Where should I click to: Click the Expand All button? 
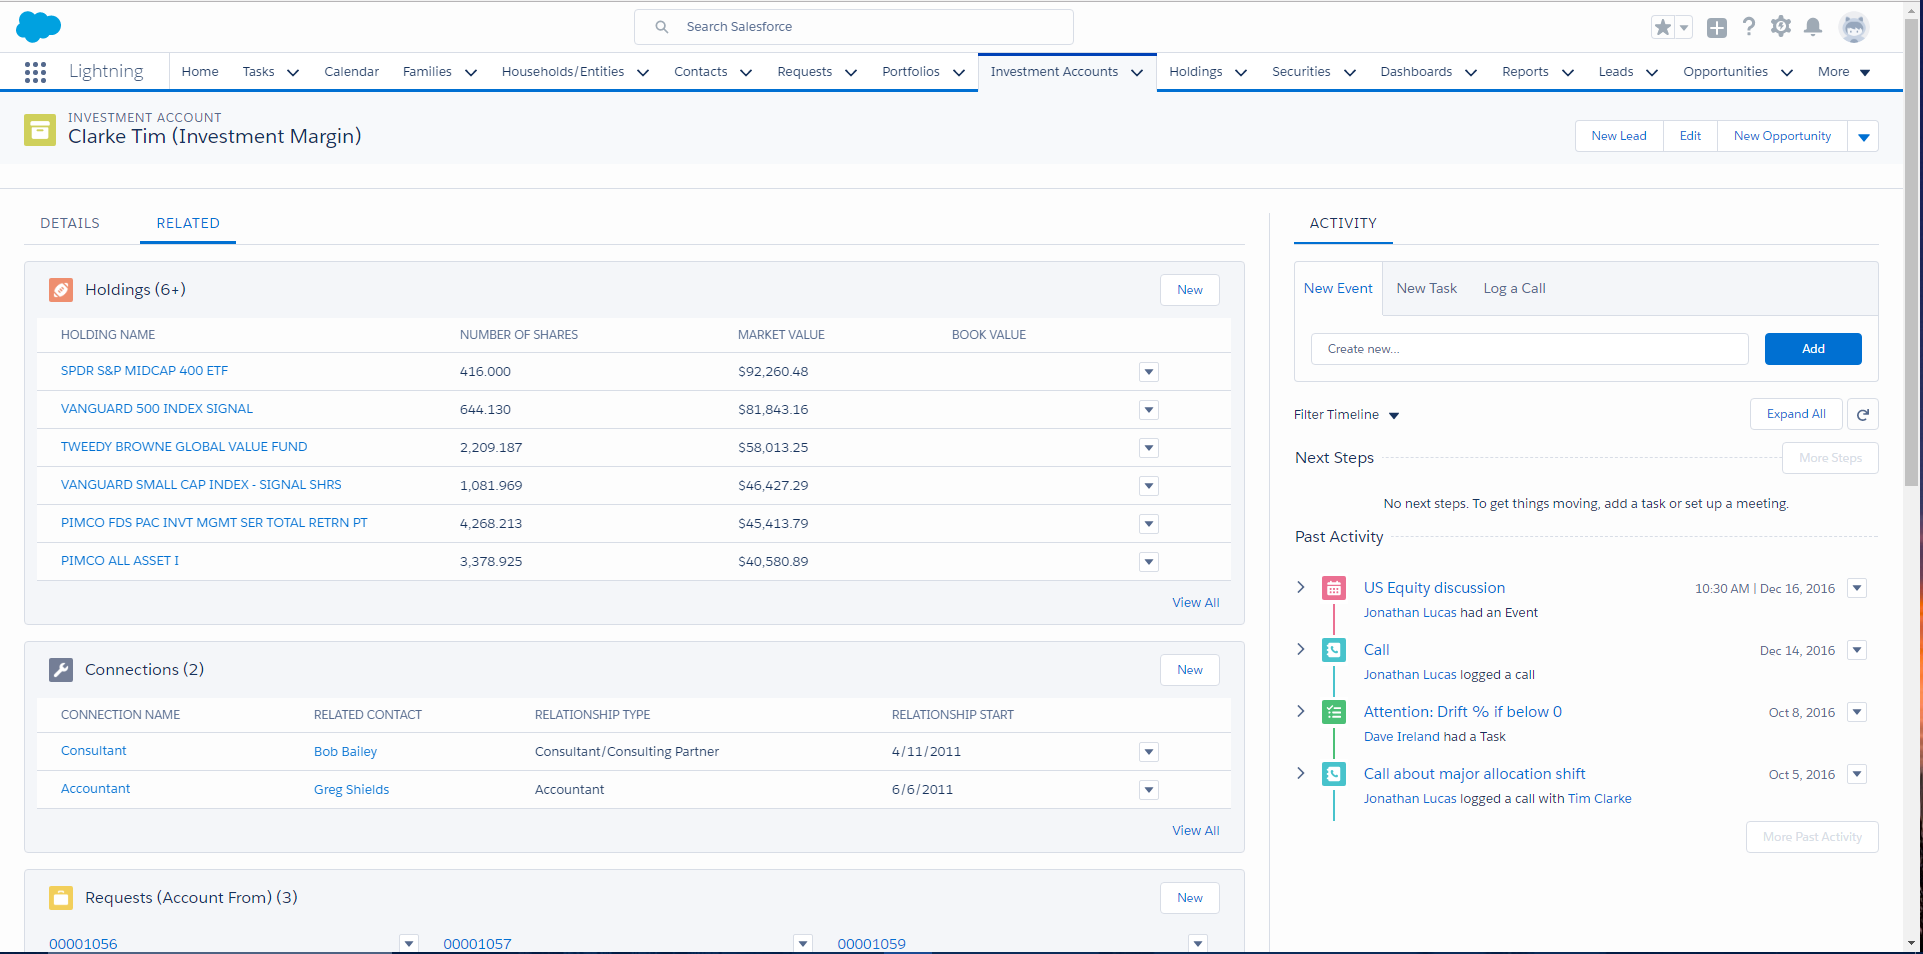click(1796, 414)
